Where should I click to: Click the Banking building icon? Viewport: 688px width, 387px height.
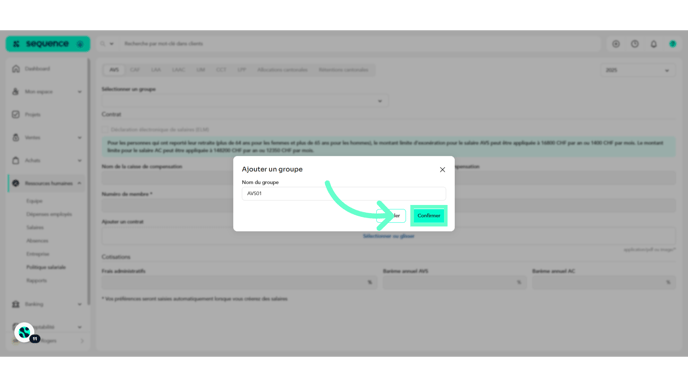[16, 304]
